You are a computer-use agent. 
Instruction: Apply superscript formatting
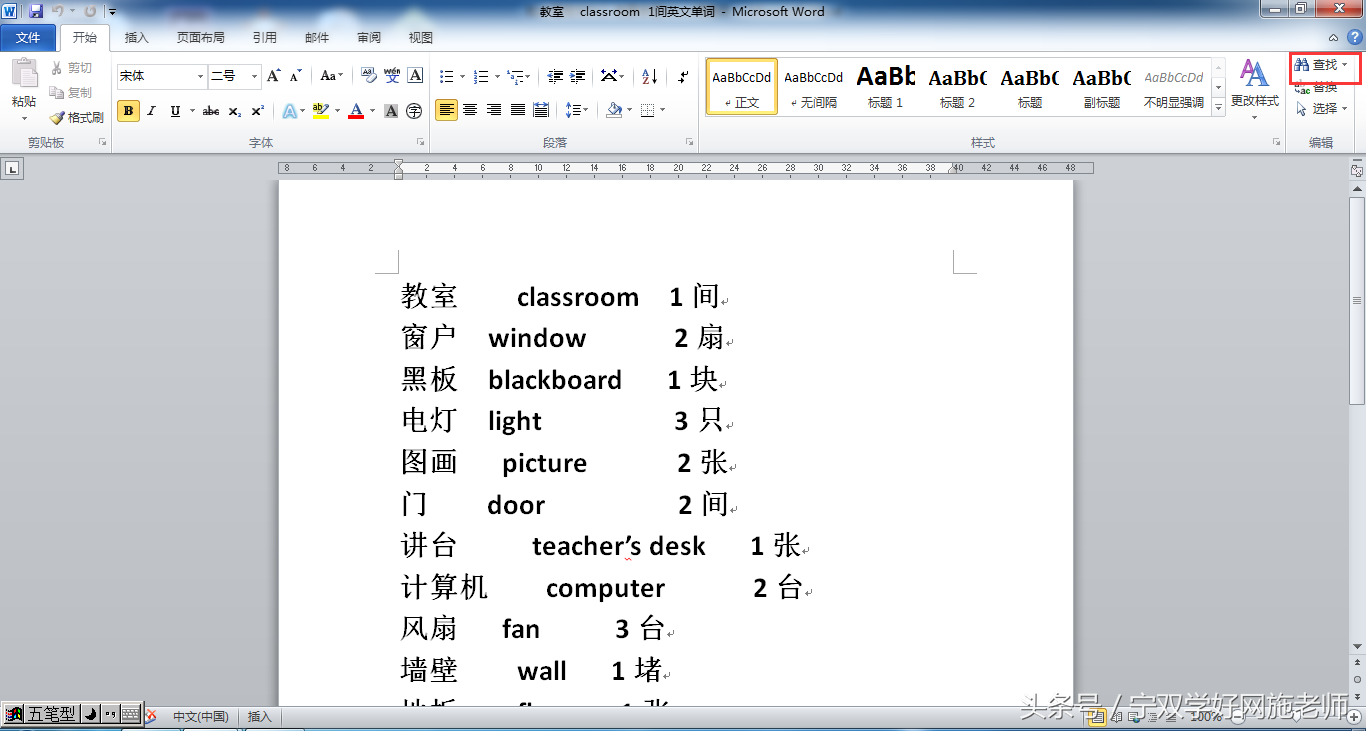[257, 111]
